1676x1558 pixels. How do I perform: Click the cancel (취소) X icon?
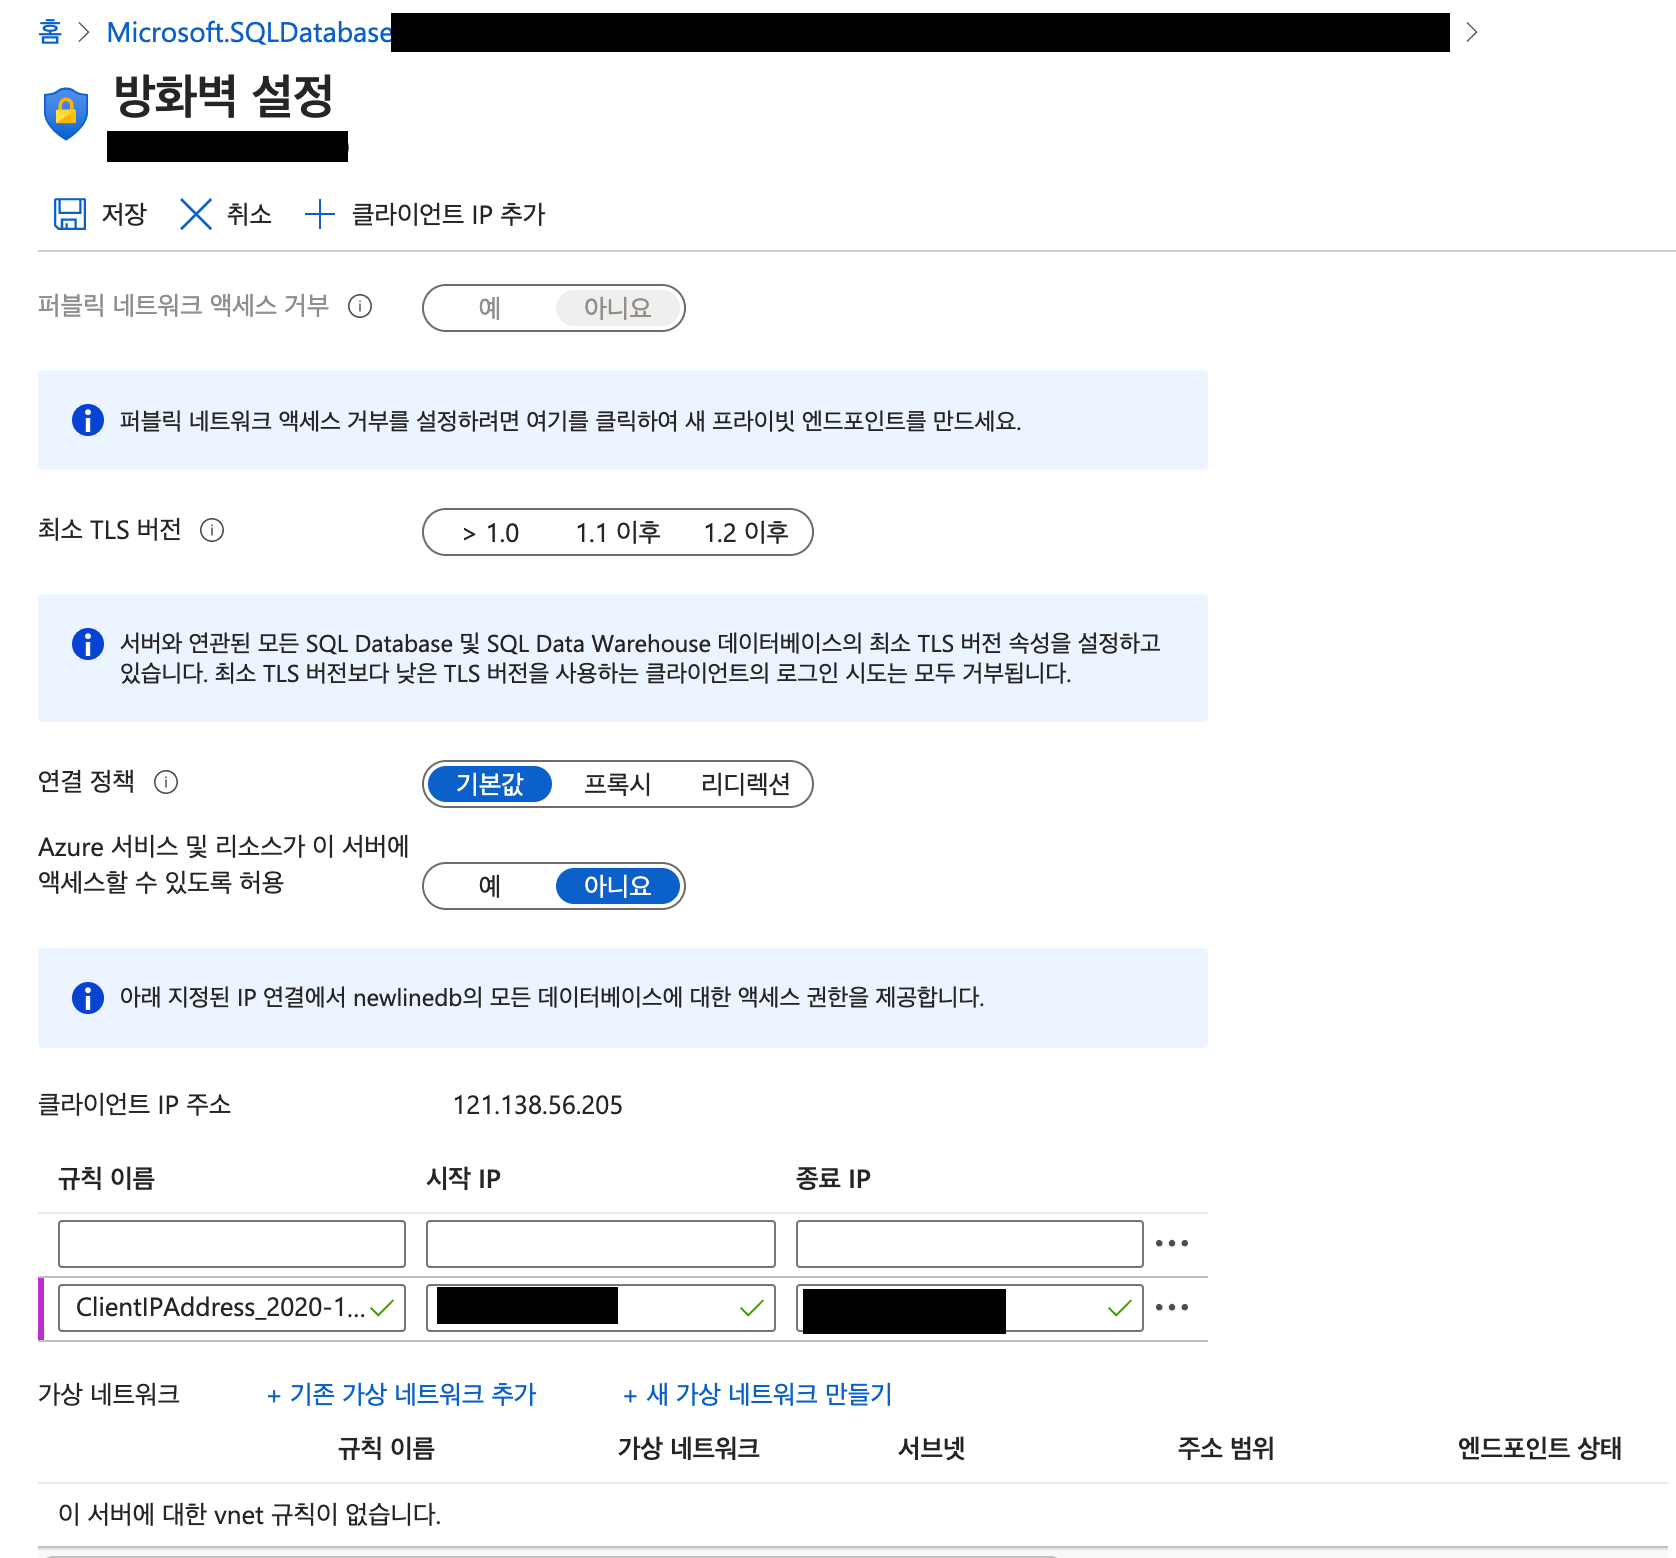[196, 214]
